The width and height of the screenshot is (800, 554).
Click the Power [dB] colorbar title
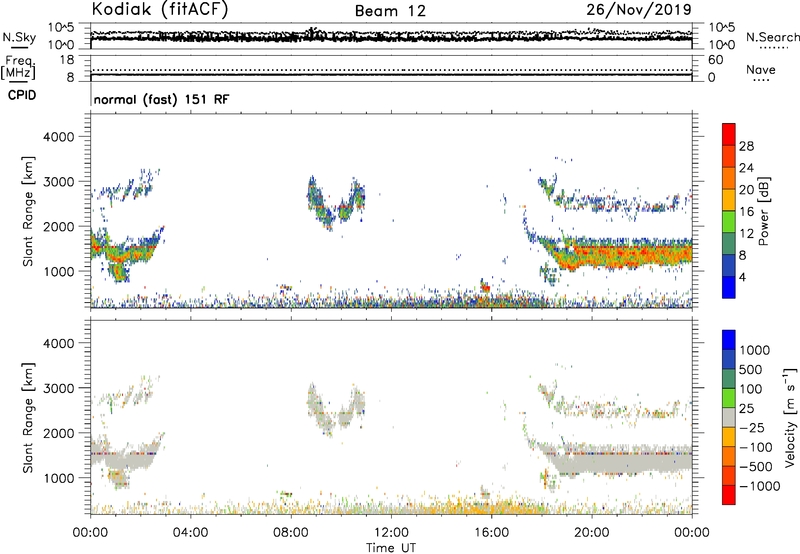[x=763, y=211]
